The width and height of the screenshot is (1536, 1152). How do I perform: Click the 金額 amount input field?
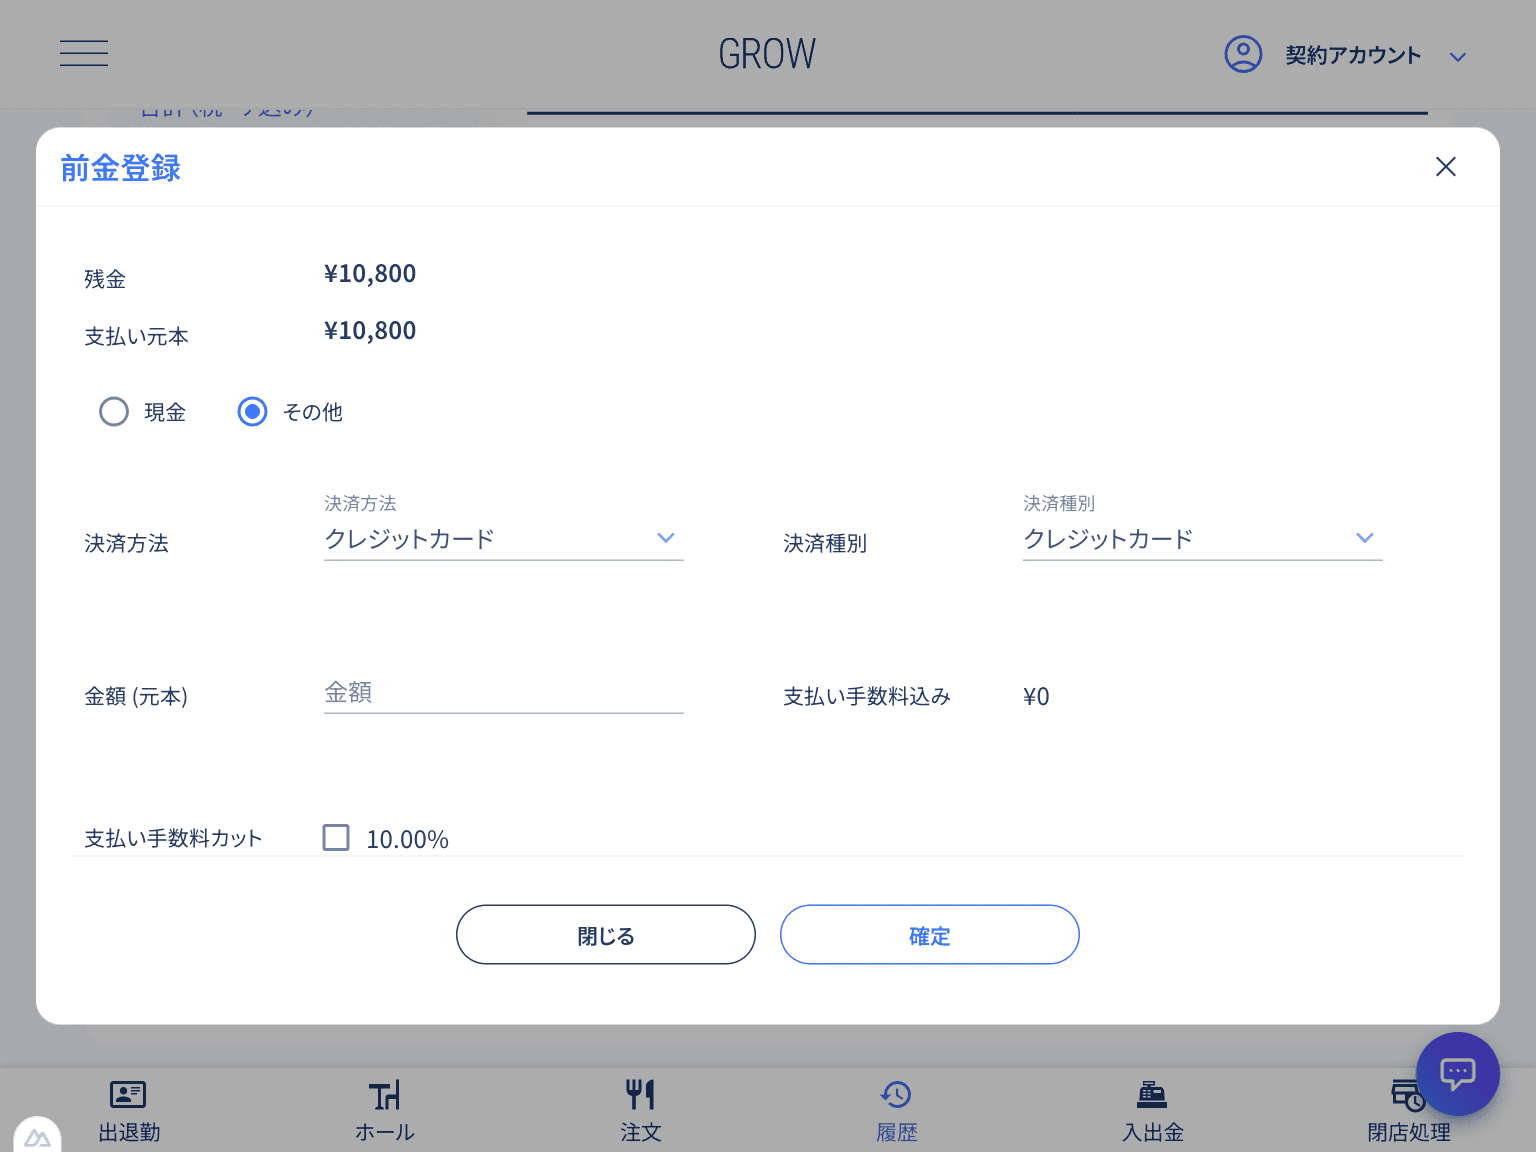point(503,692)
